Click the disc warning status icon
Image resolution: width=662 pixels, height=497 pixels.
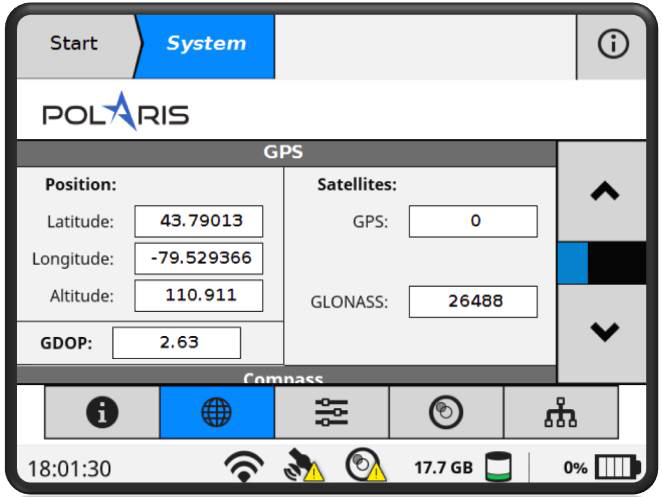point(364,465)
